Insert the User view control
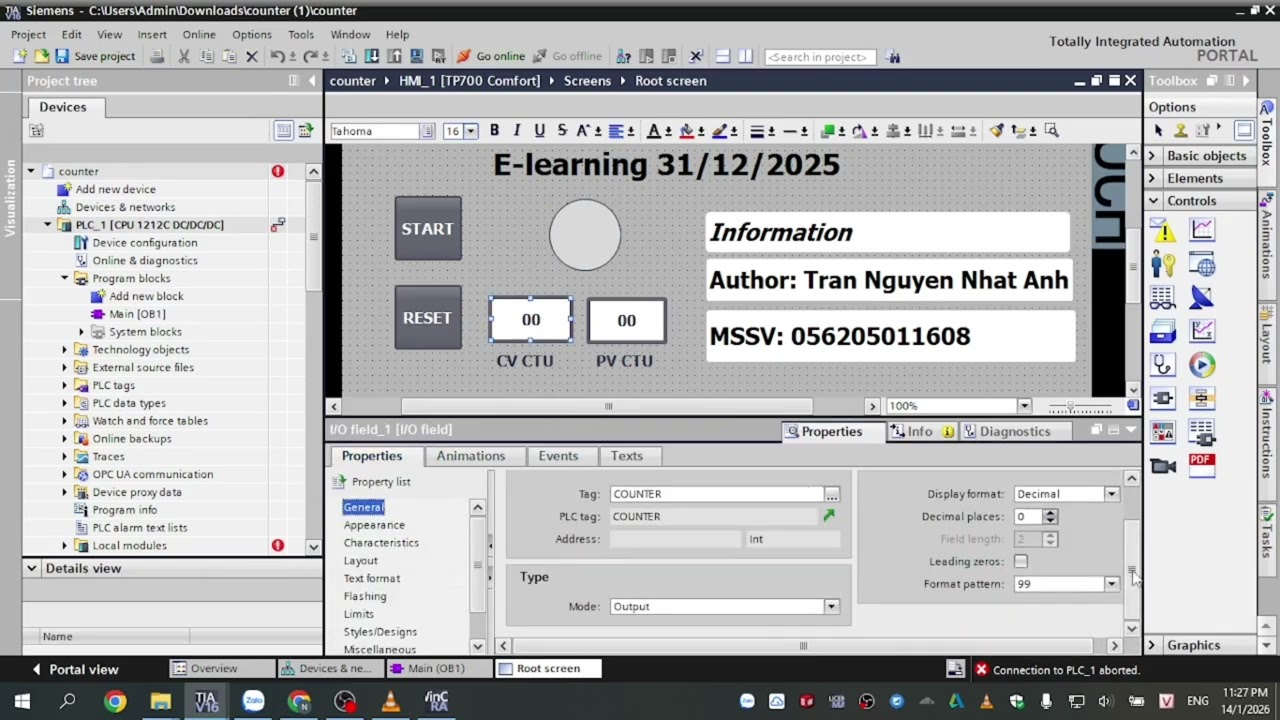Screen dimensions: 1280x720 click(1163, 265)
